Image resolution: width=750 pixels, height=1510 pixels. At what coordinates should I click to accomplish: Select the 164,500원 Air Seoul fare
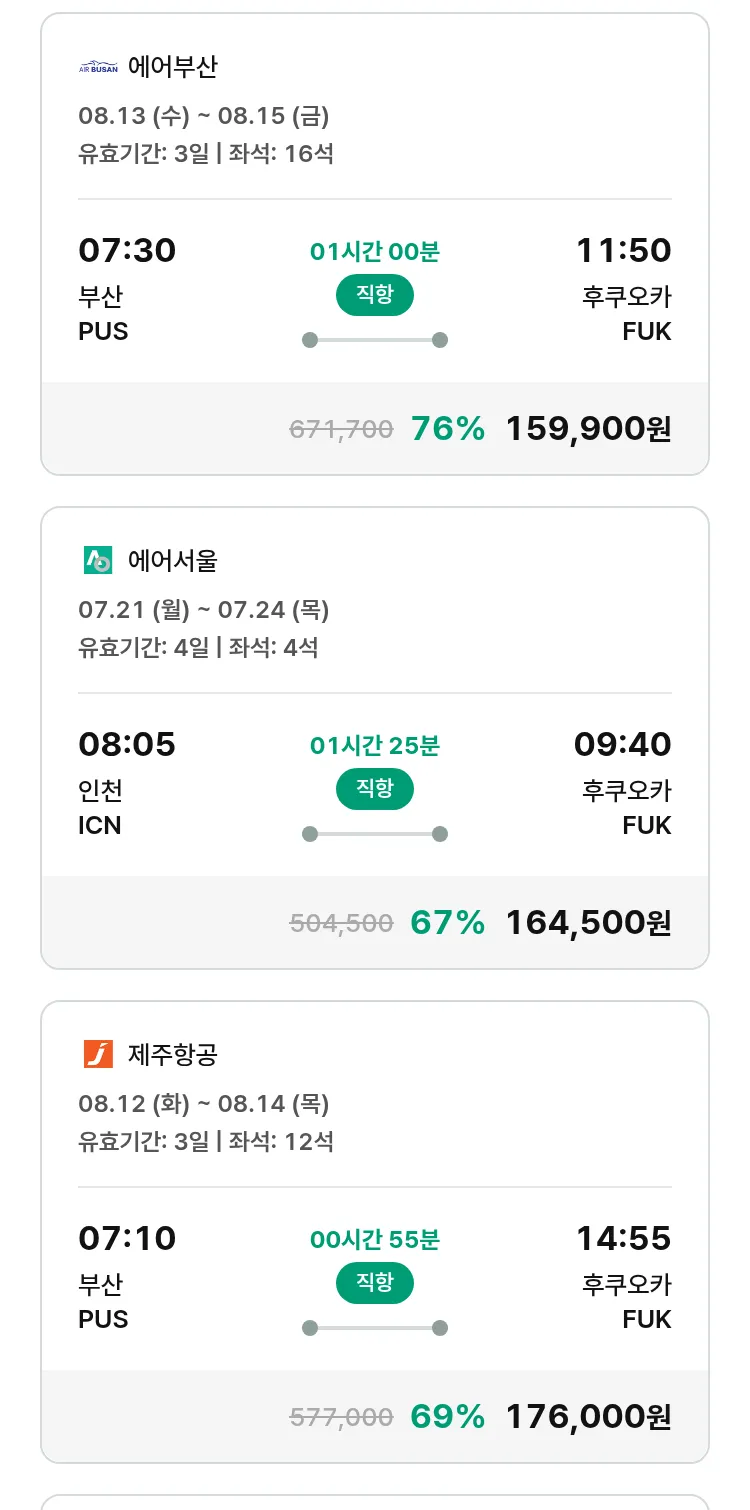point(588,923)
